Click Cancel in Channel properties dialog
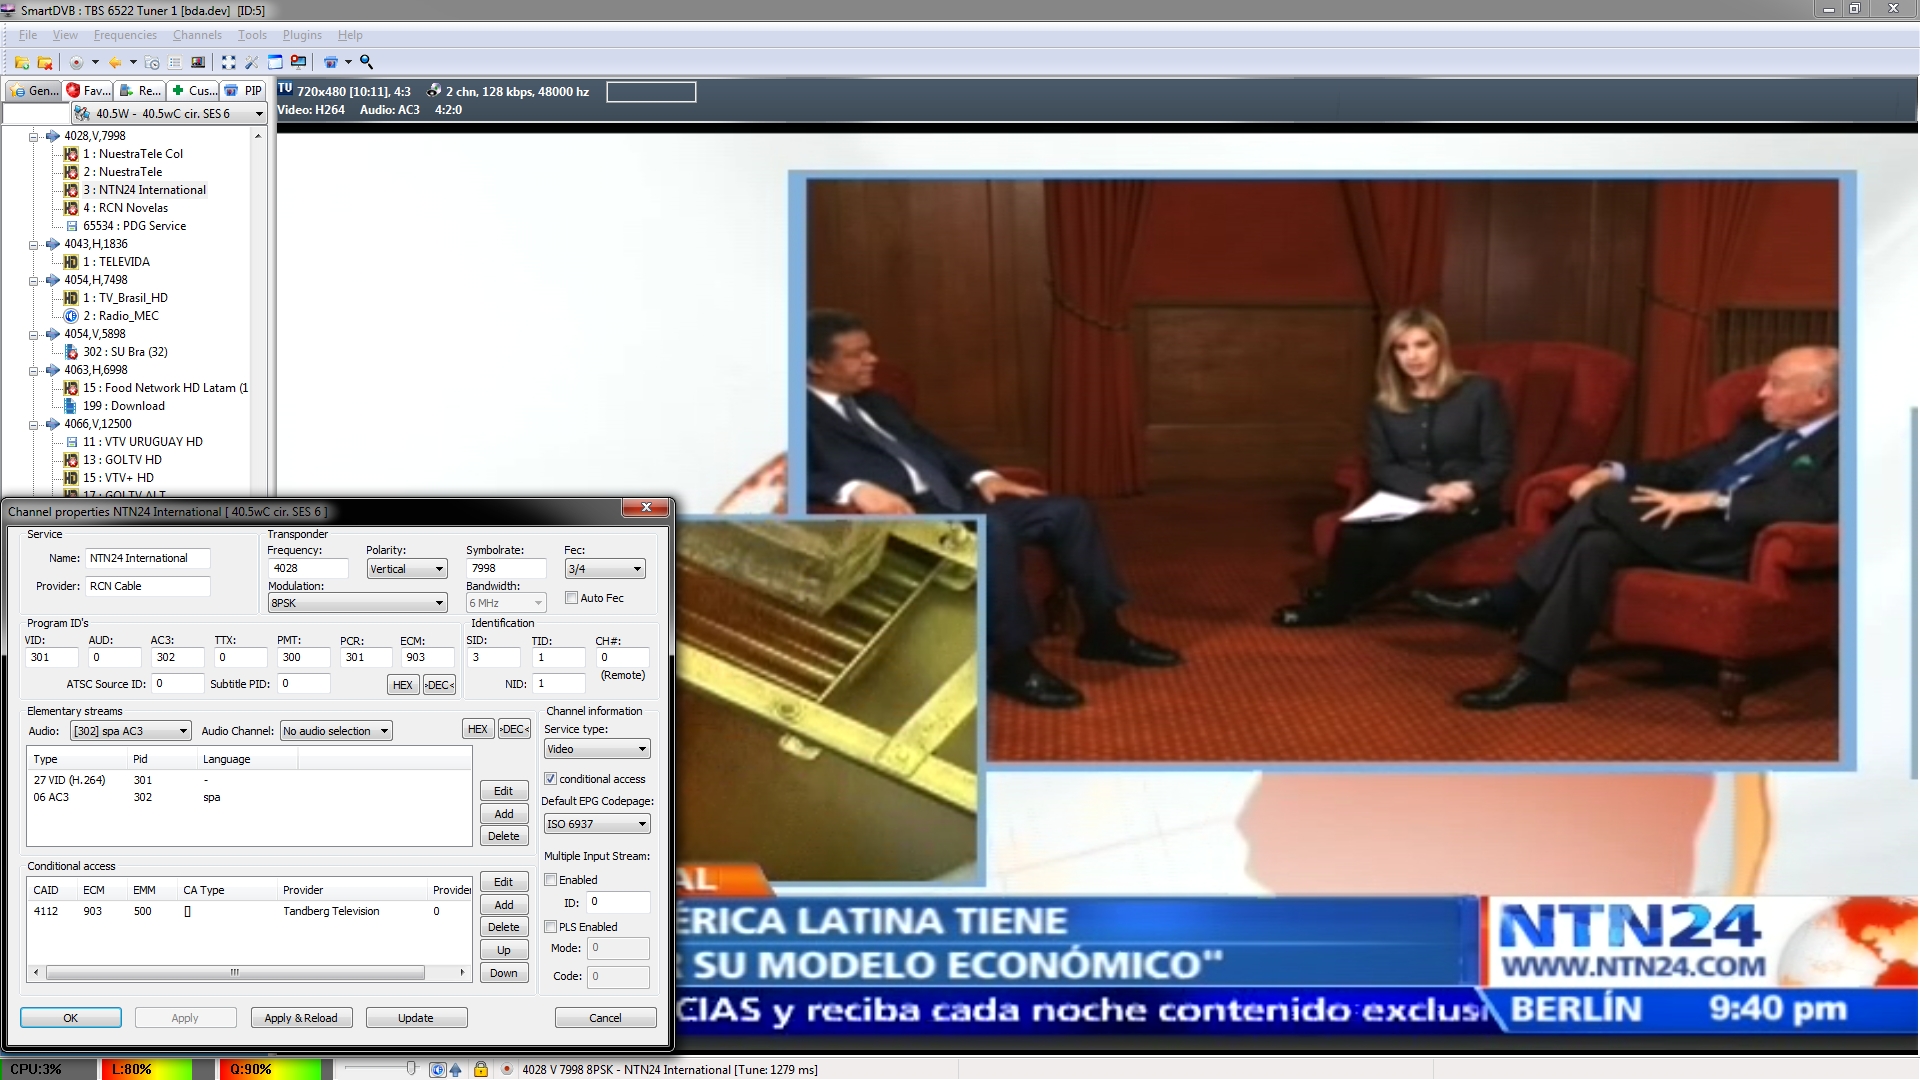Viewport: 1920px width, 1080px height. (605, 1018)
